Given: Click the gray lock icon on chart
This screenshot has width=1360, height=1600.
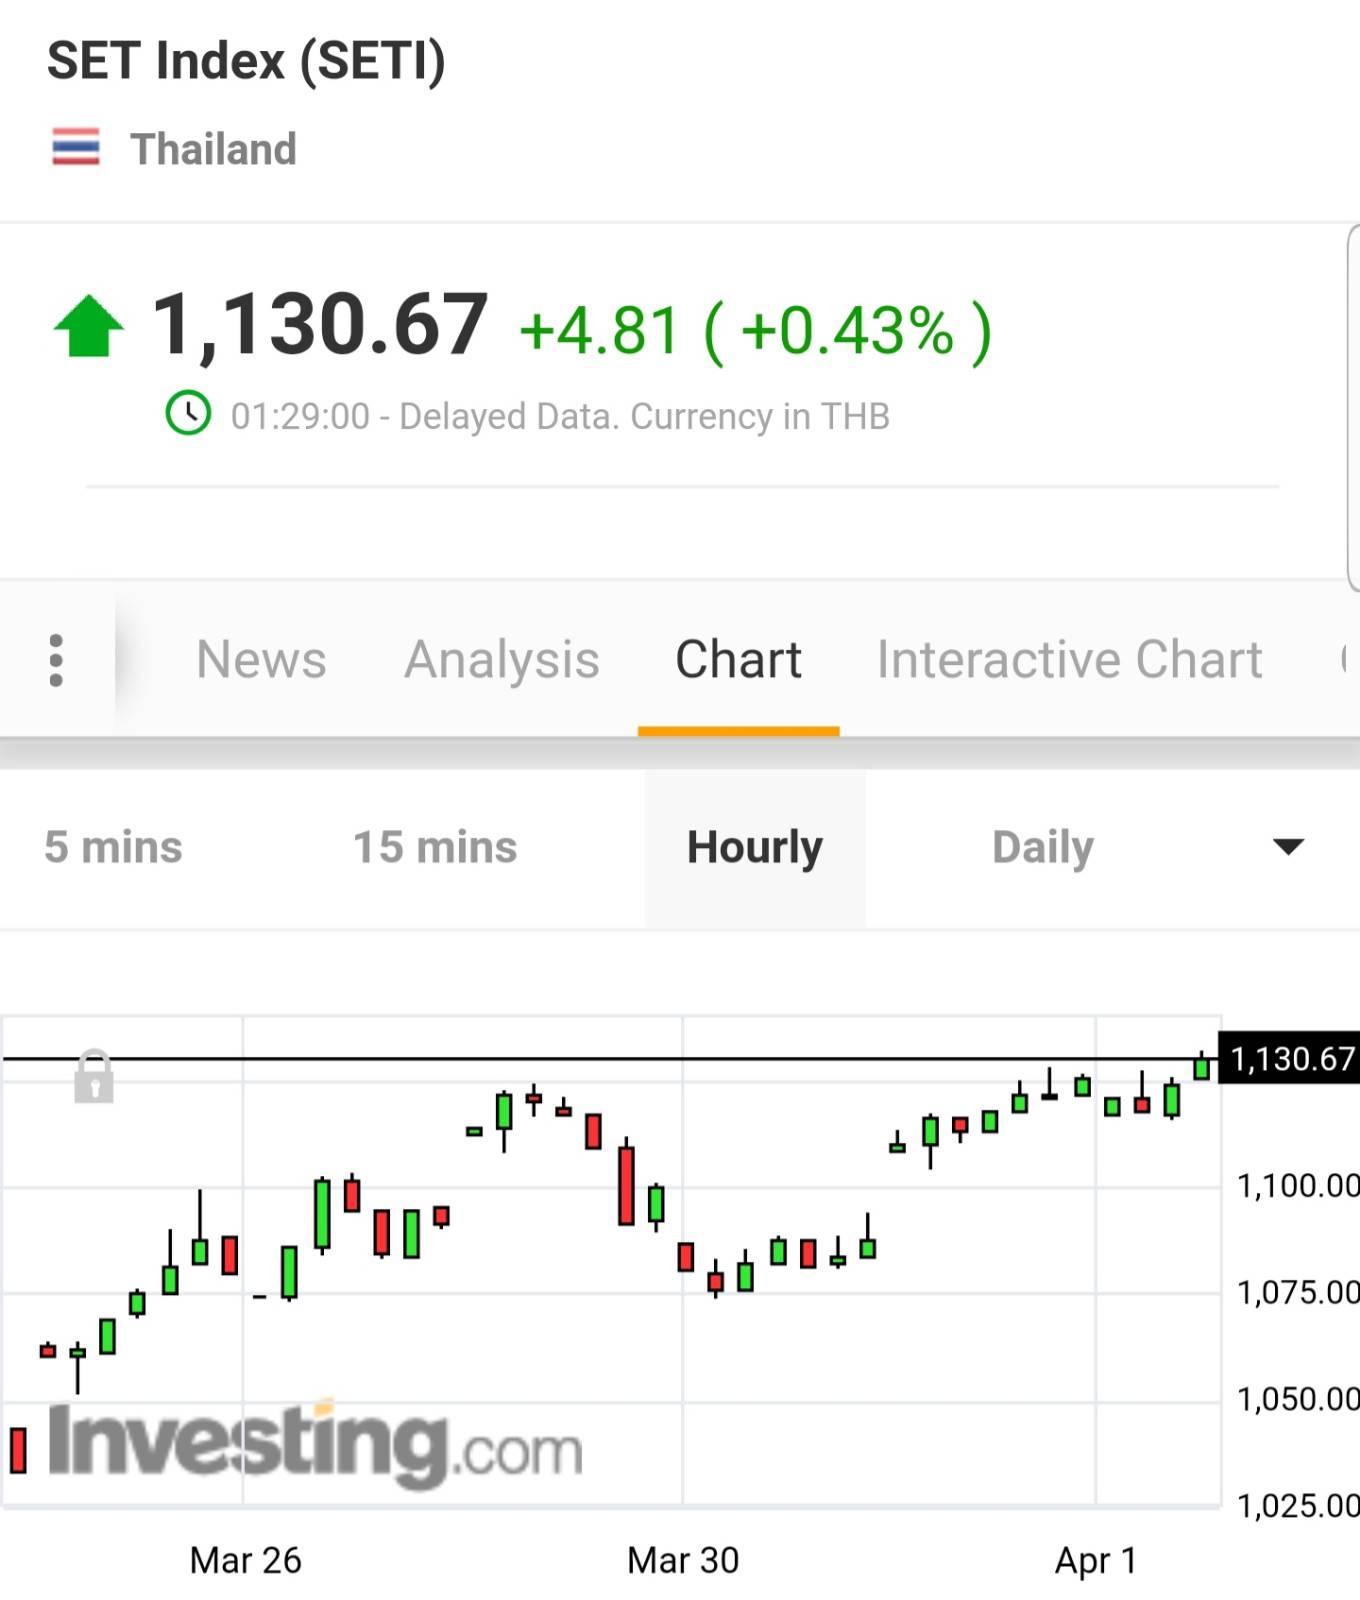Looking at the screenshot, I should [94, 1076].
